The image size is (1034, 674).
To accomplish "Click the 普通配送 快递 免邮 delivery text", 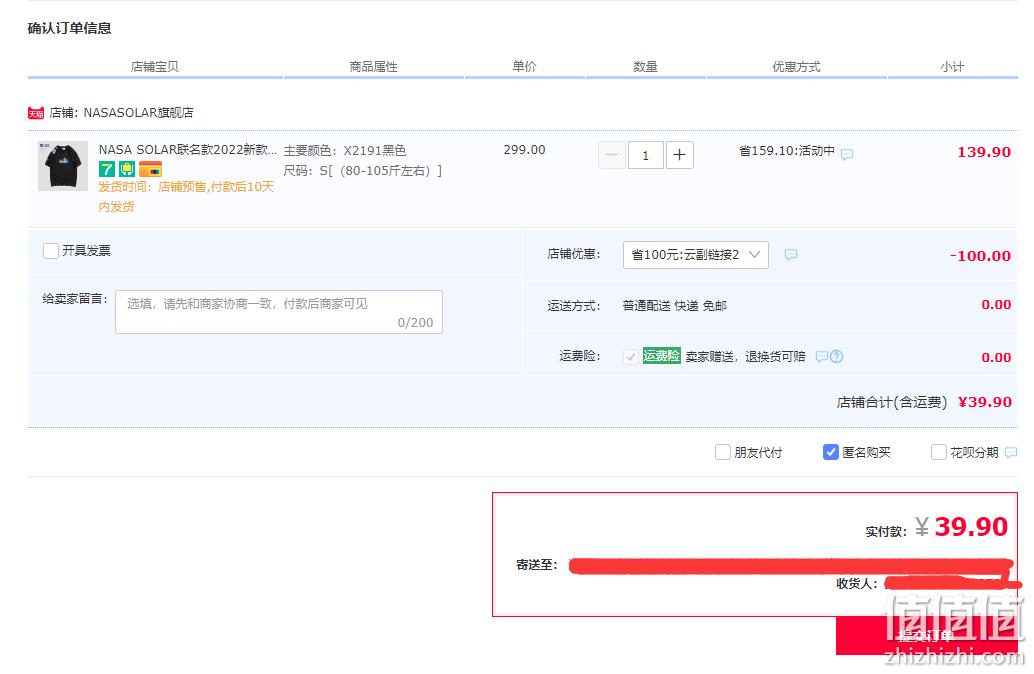I will click(x=675, y=305).
